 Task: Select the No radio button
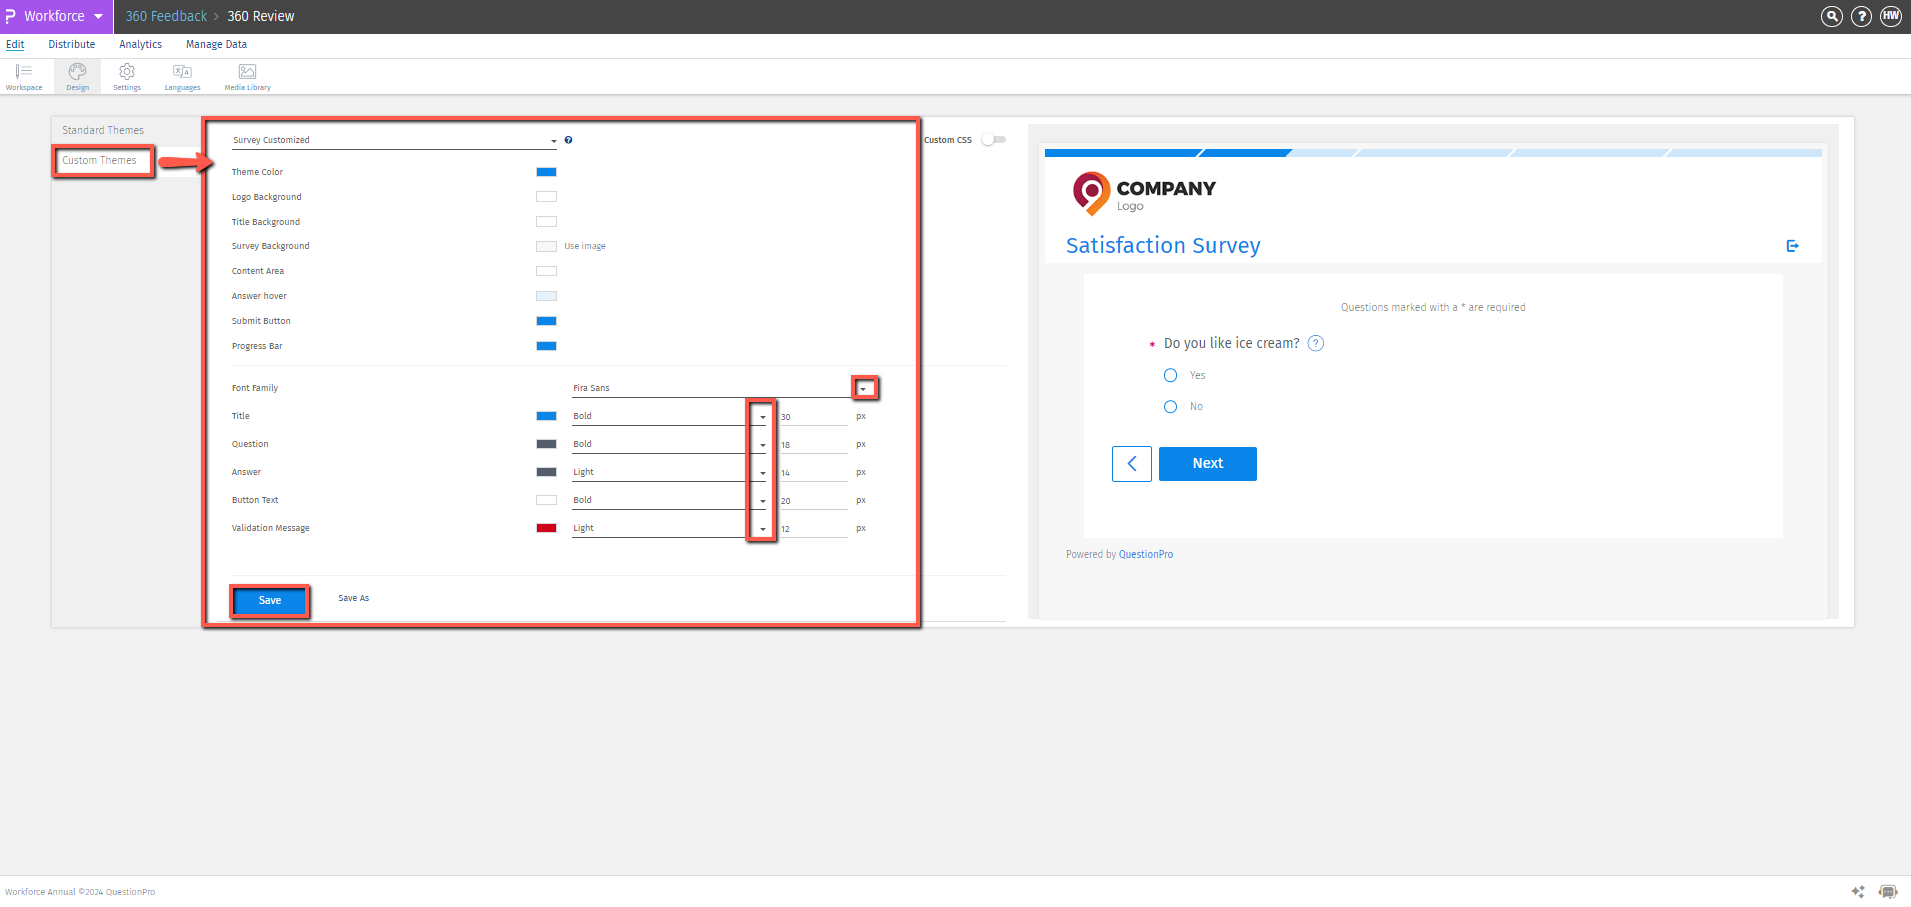pyautogui.click(x=1170, y=406)
